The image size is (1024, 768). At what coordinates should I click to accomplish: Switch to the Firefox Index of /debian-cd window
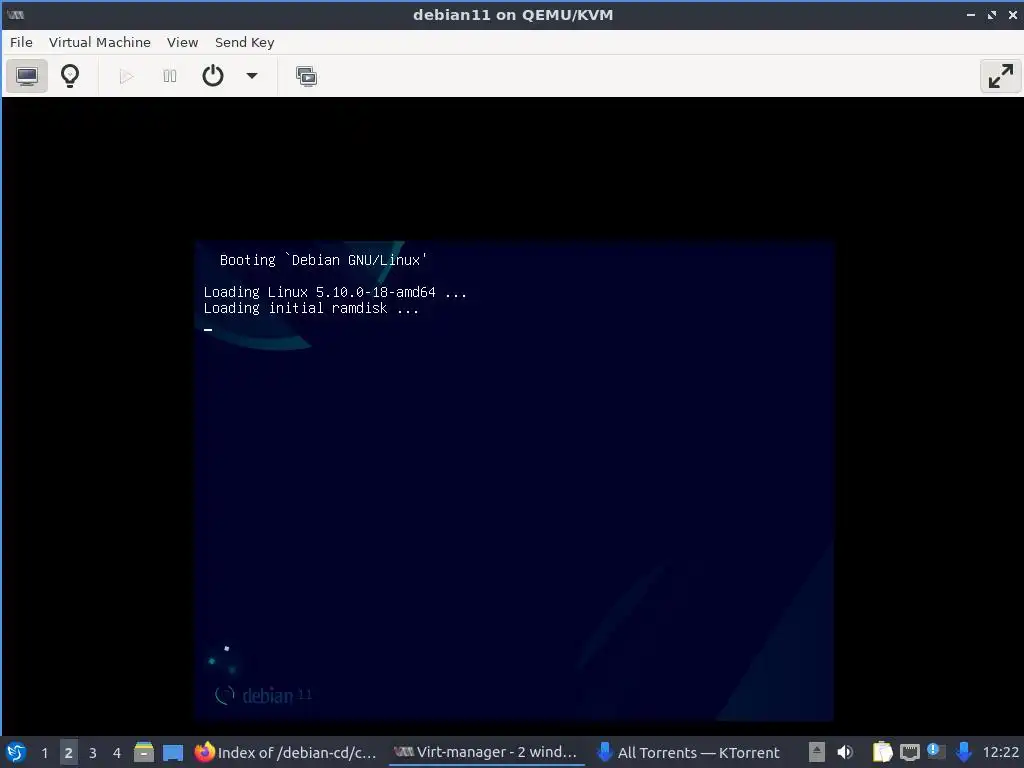[x=286, y=752]
